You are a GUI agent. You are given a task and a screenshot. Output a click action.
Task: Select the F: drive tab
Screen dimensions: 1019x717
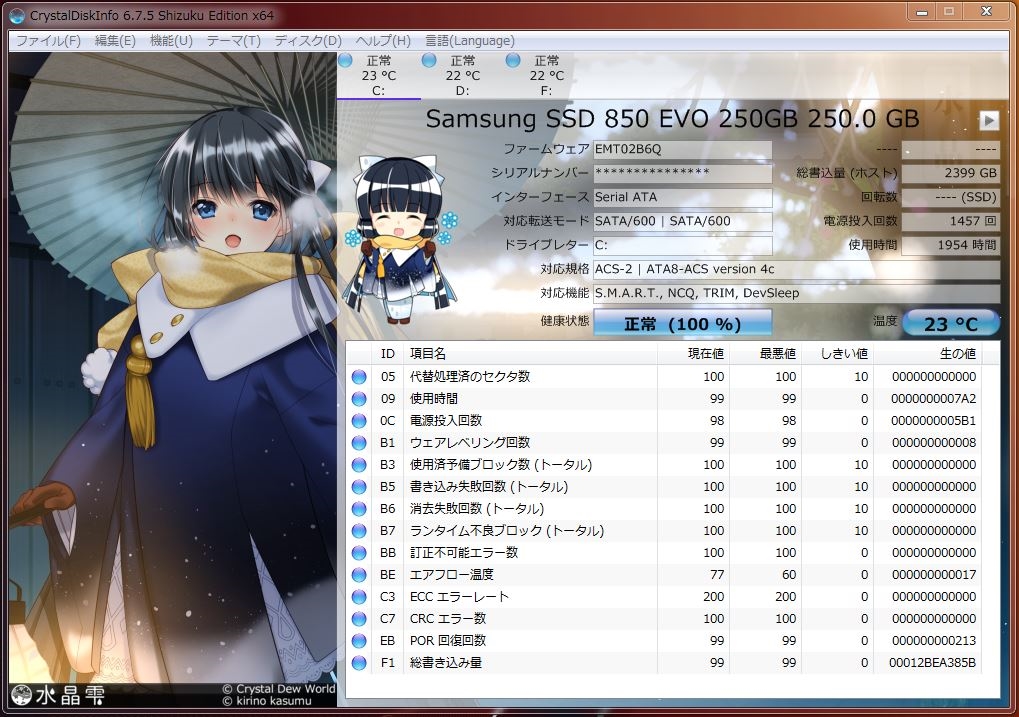click(546, 75)
